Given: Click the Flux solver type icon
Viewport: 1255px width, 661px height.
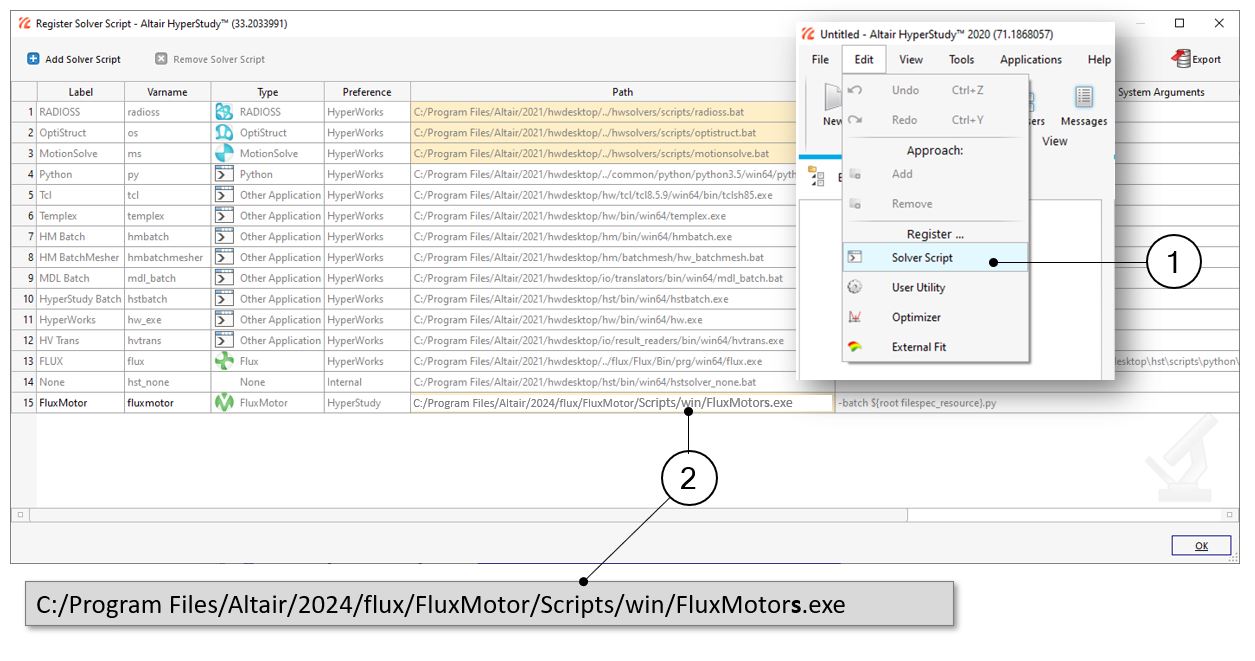Looking at the screenshot, I should [x=224, y=362].
